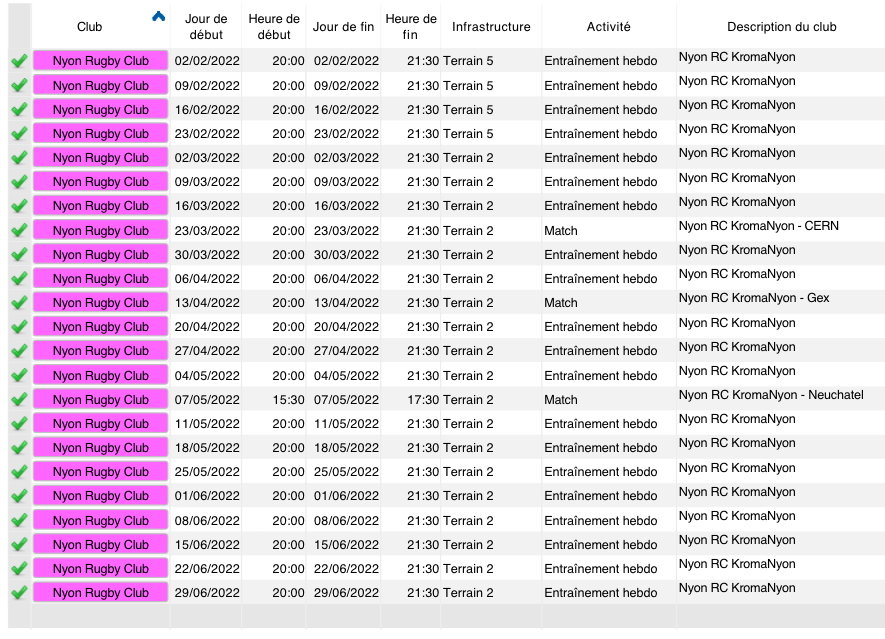This screenshot has height=639, width=885.
Task: Click the green checkmark for 23/03/2022 row
Action: 19,230
